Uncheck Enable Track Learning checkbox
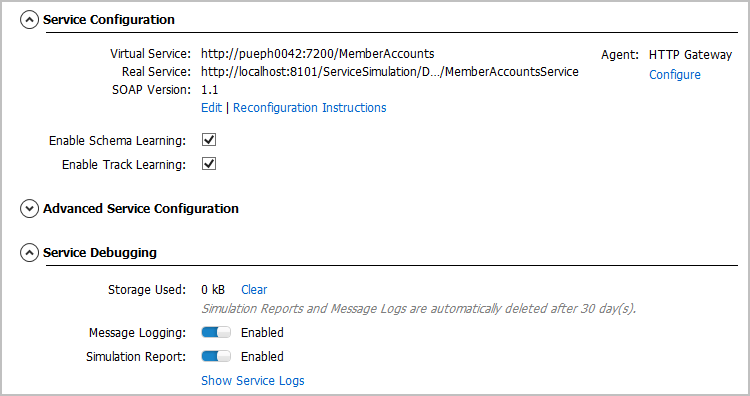 209,164
